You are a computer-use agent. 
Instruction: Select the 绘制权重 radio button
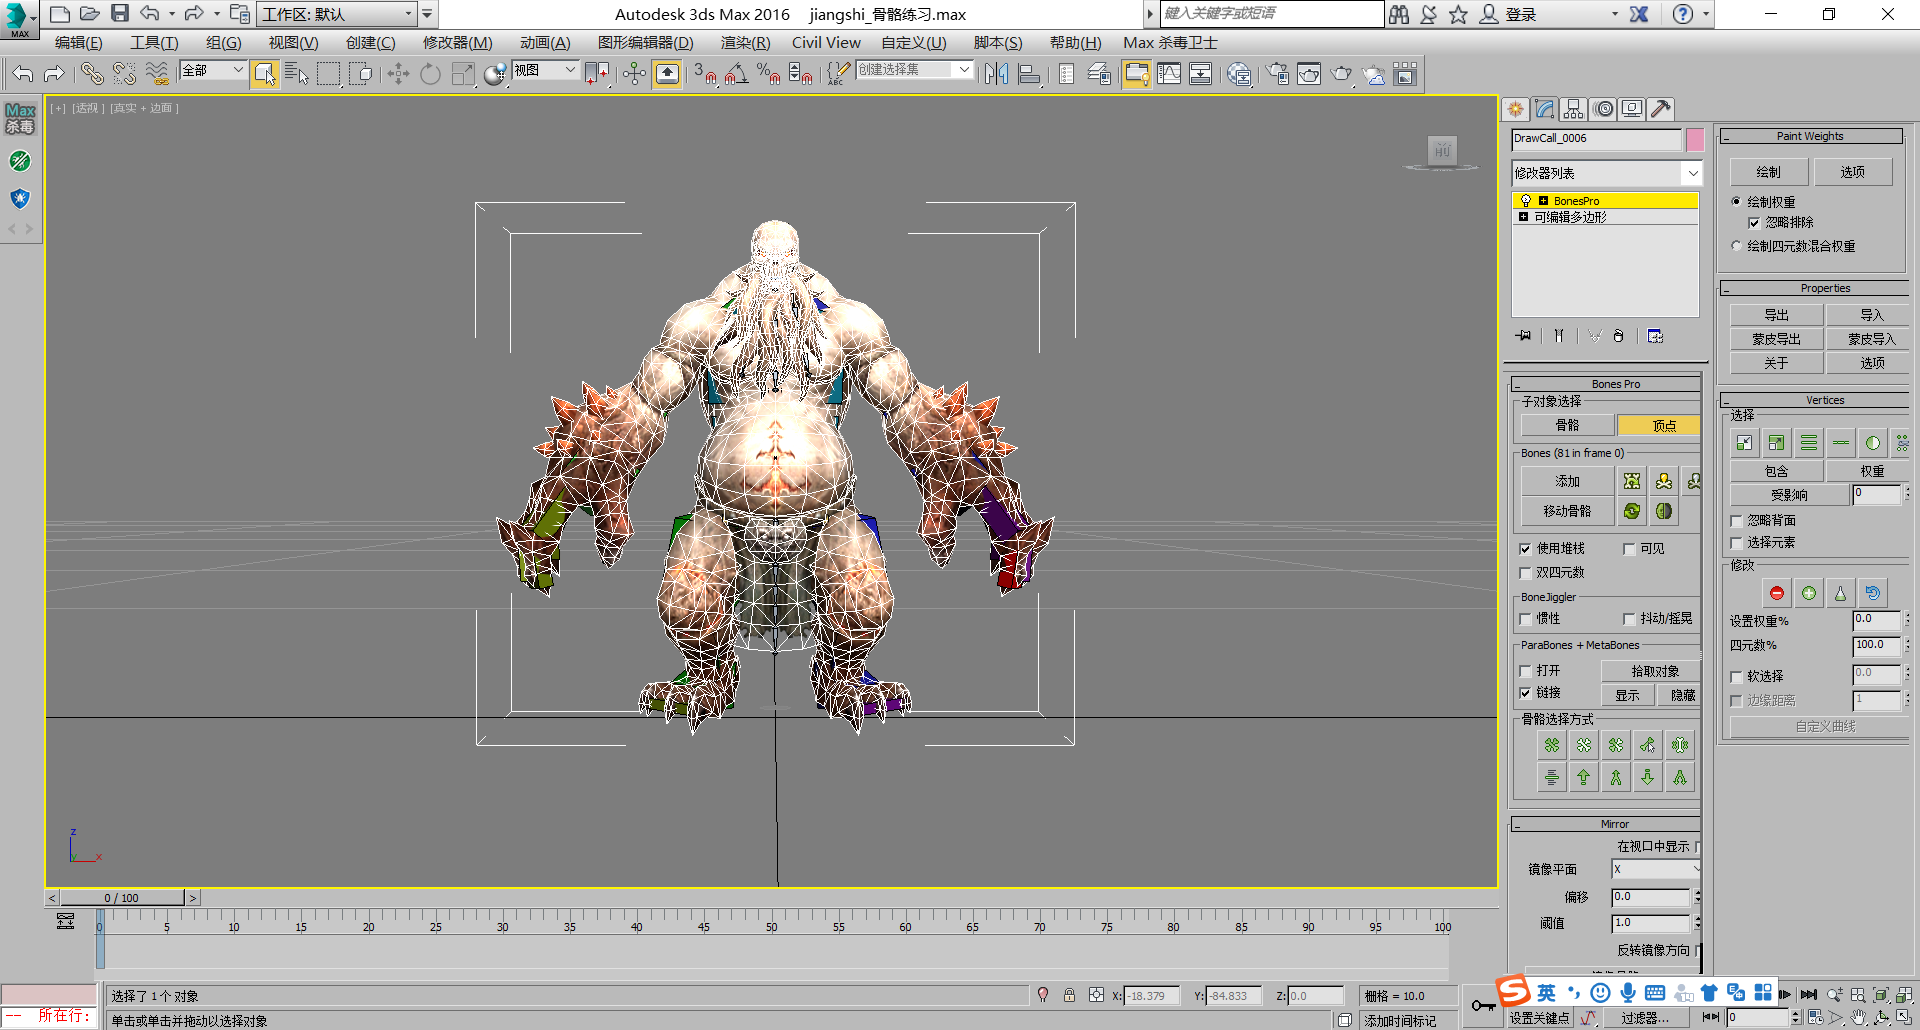click(x=1737, y=201)
